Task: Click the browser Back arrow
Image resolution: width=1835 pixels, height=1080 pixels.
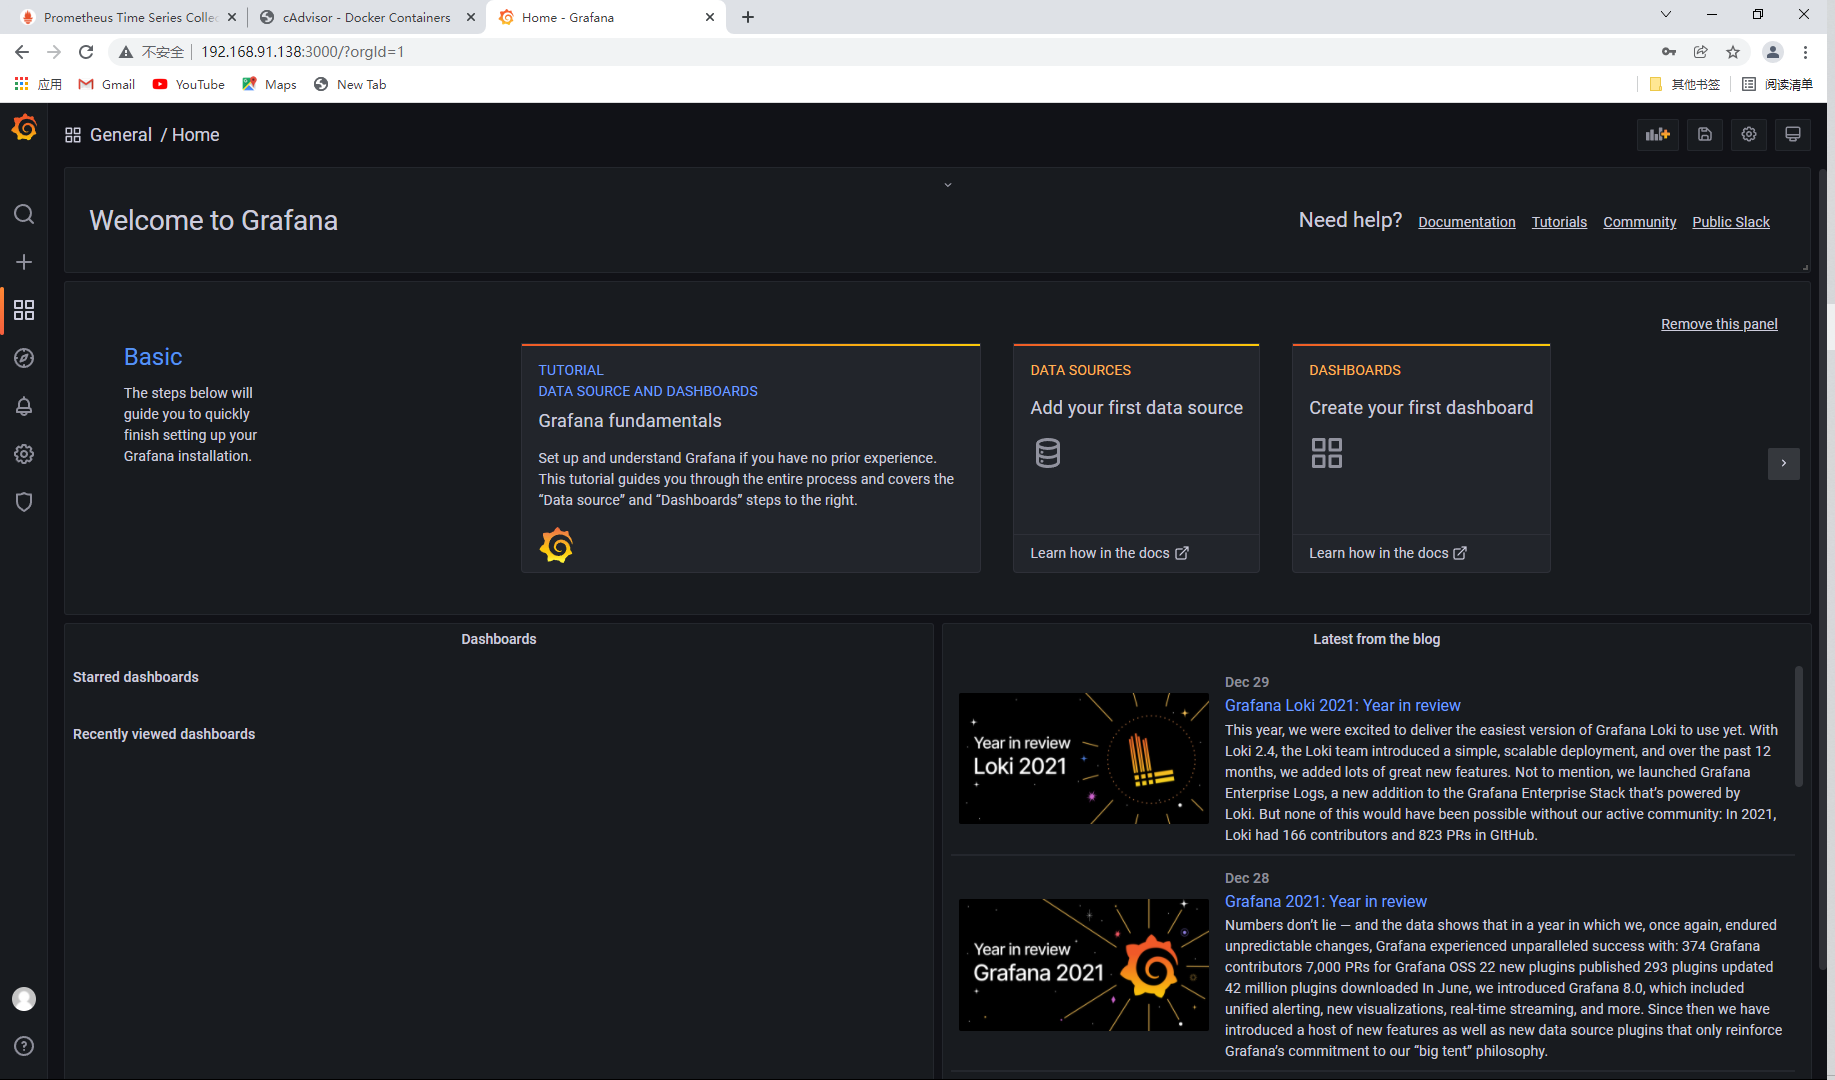Action: pyautogui.click(x=22, y=52)
